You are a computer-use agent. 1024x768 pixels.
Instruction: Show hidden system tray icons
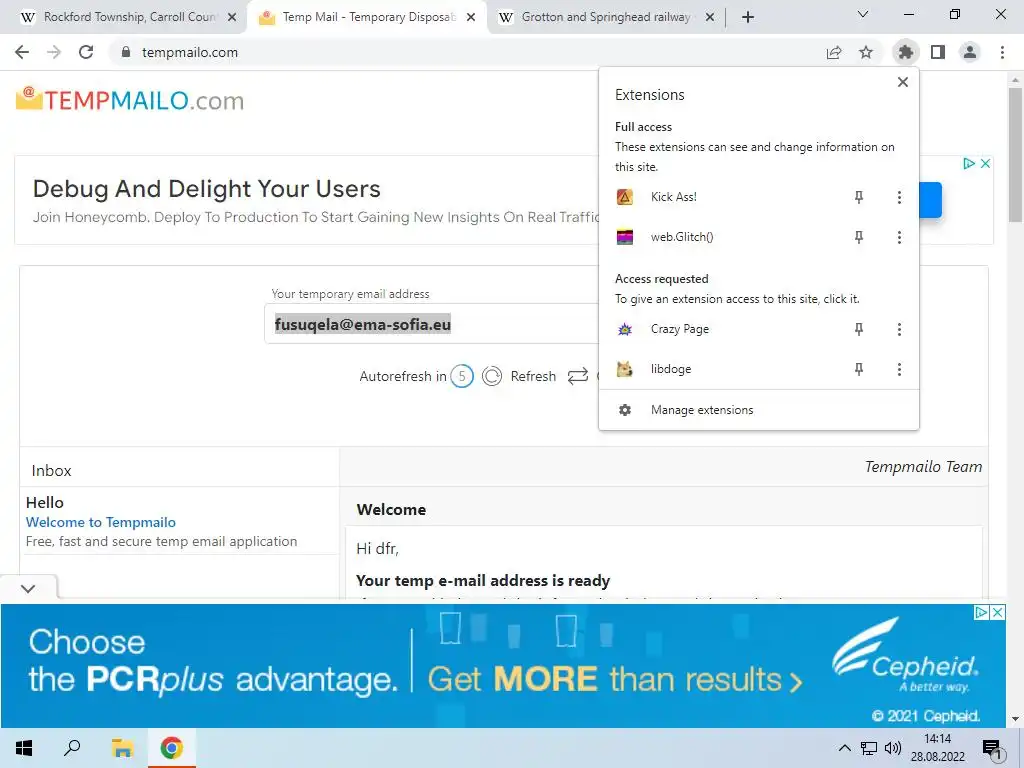tap(844, 748)
